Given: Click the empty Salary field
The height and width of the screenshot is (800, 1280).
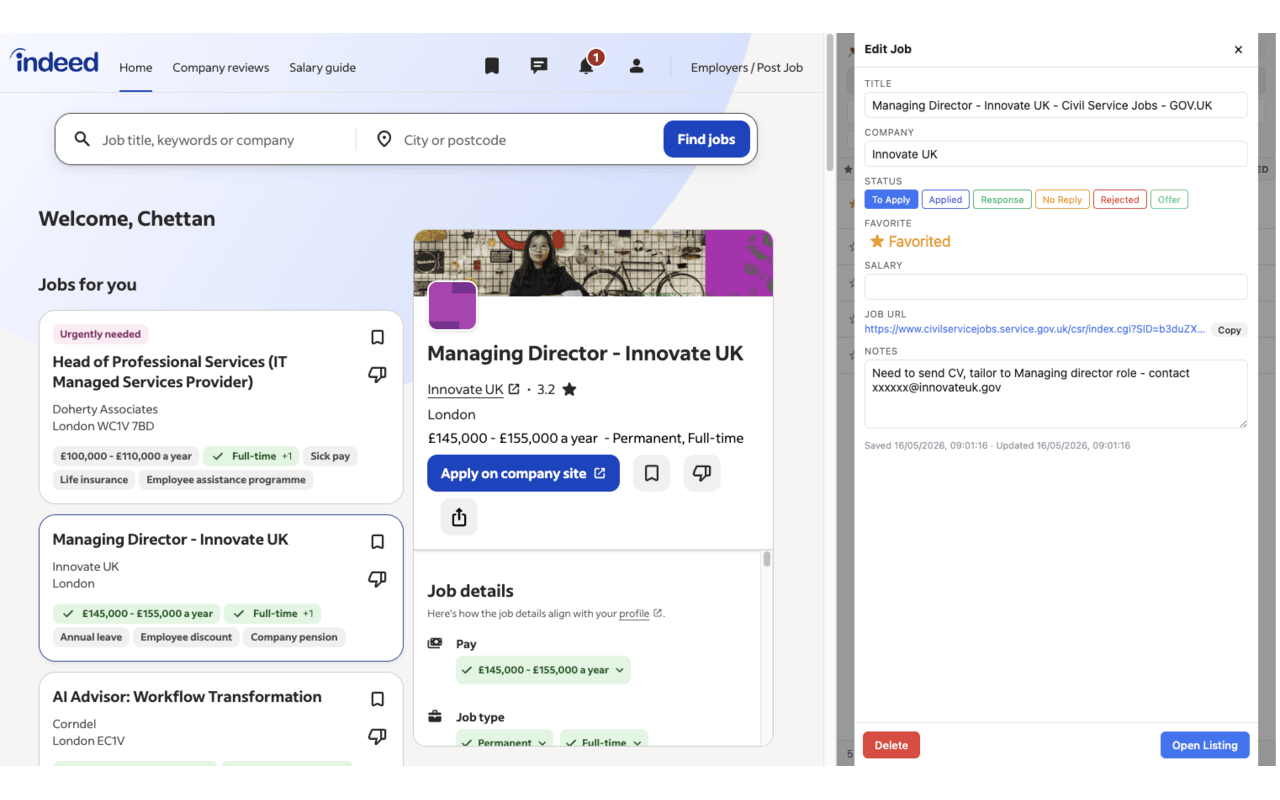Looking at the screenshot, I should tap(1056, 287).
